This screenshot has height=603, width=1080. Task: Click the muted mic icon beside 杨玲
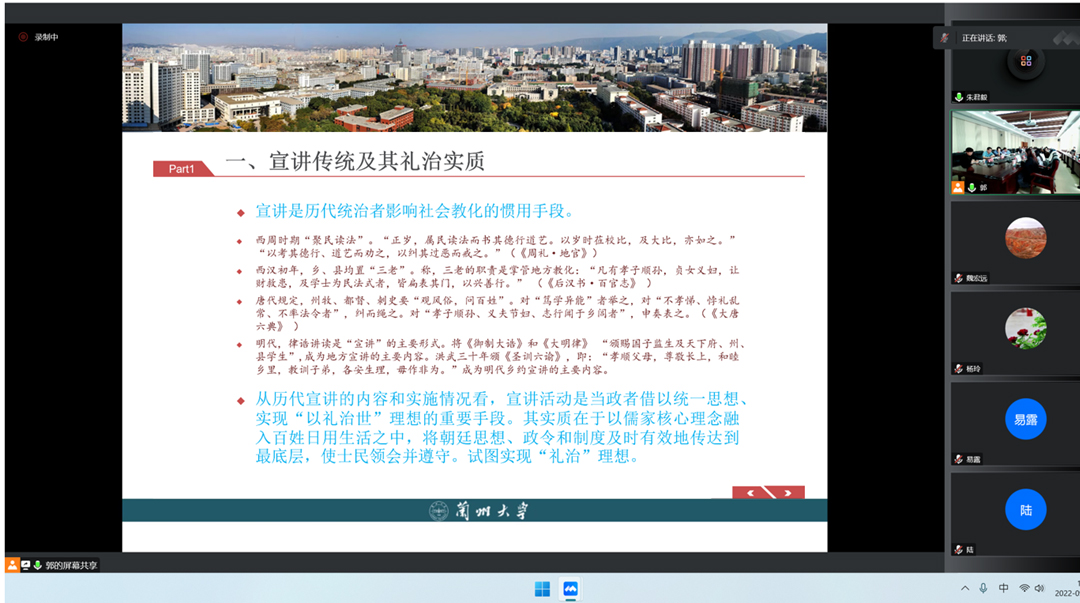(x=958, y=369)
